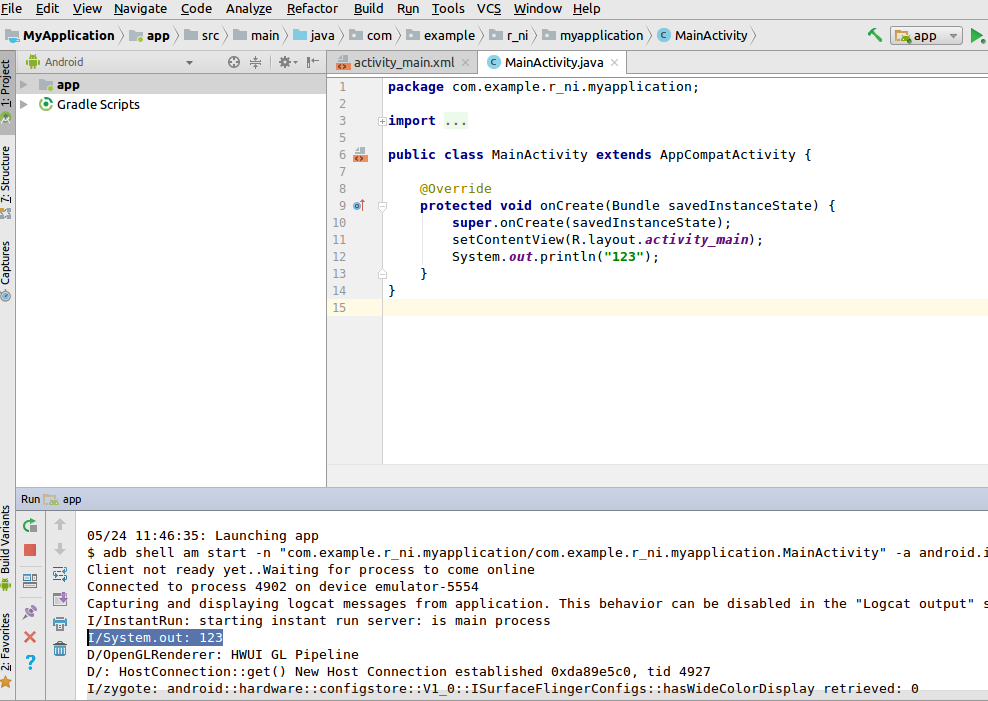Open the Refactor menu

314,9
